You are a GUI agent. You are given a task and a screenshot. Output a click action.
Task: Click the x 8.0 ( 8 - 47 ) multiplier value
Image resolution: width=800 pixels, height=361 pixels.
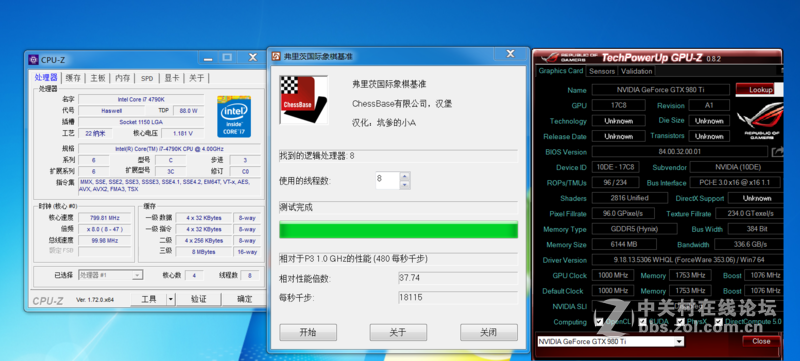[x=105, y=229]
